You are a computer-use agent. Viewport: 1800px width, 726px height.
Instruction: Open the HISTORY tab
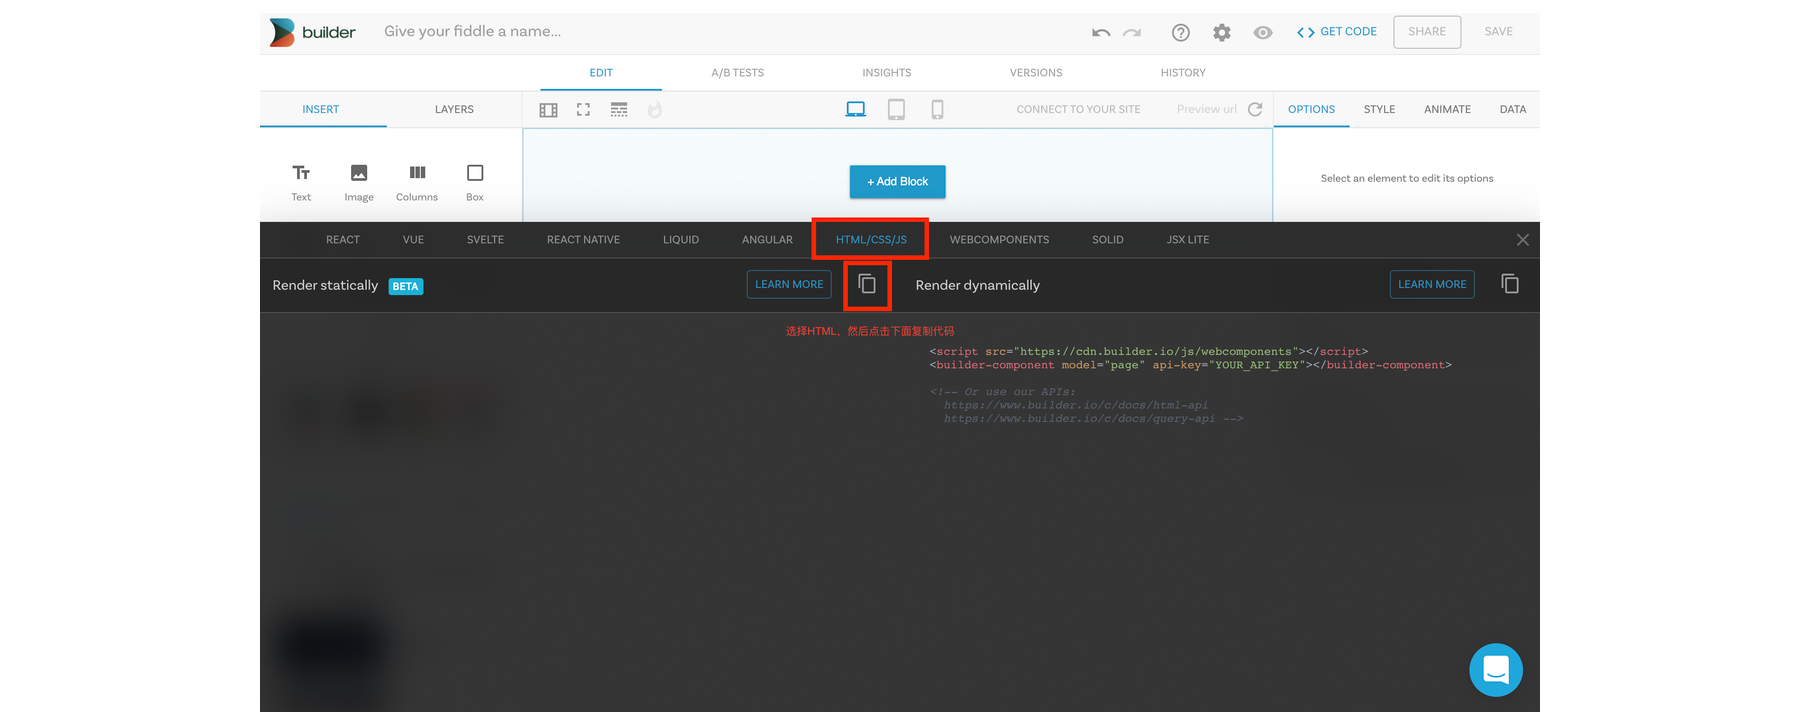click(x=1183, y=73)
